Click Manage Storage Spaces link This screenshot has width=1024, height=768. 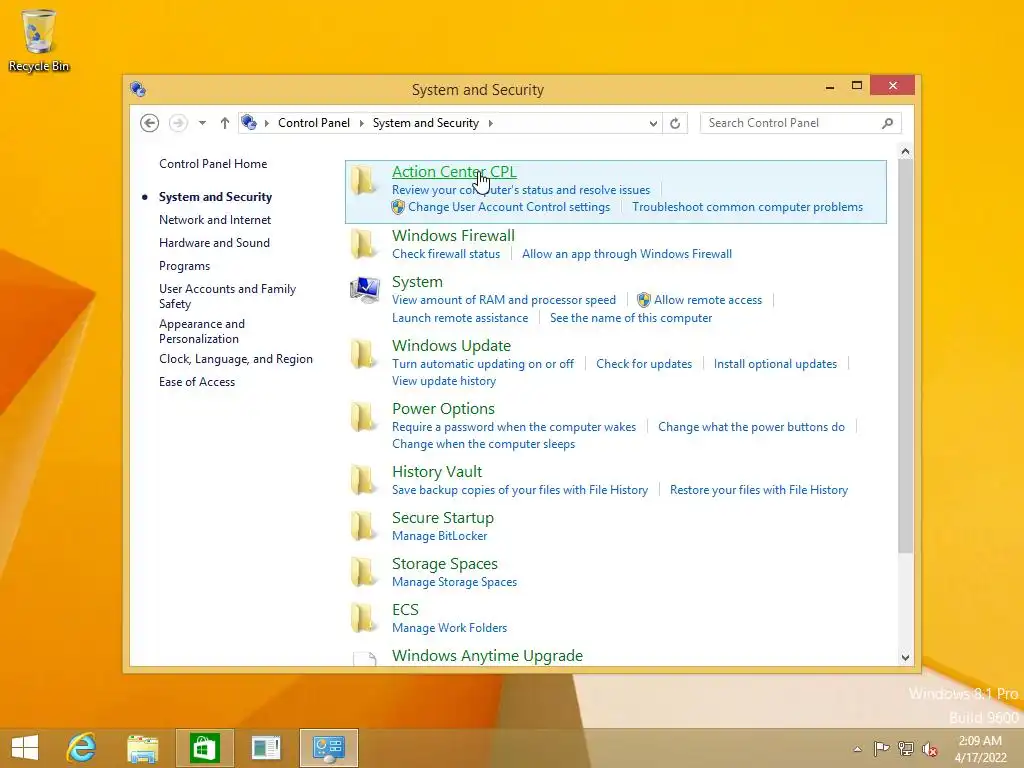click(x=455, y=582)
